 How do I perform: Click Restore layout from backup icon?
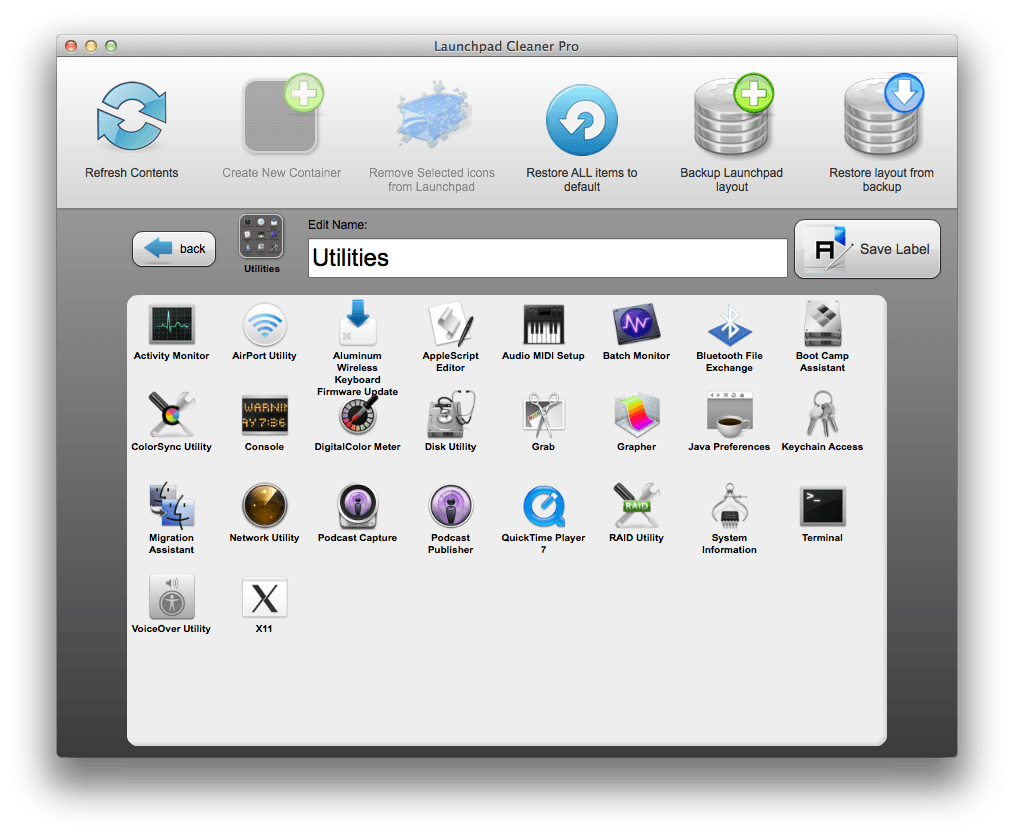tap(882, 115)
